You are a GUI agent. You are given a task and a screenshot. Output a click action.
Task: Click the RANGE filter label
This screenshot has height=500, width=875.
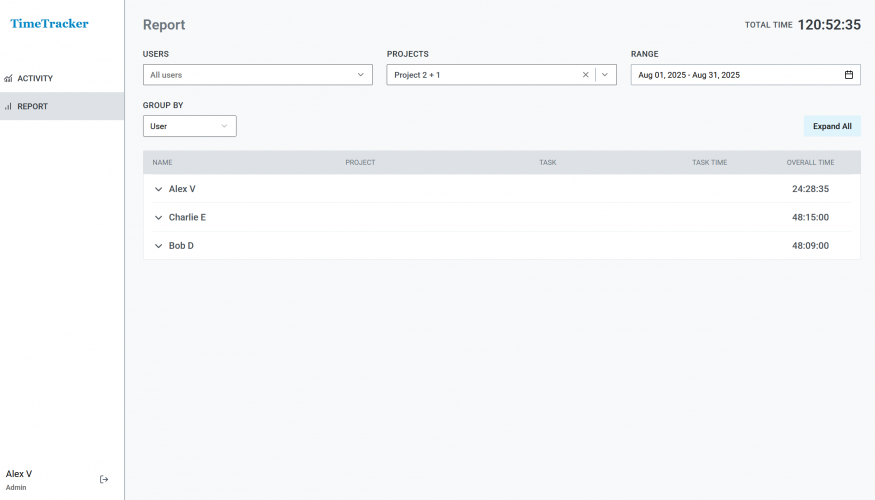645,54
